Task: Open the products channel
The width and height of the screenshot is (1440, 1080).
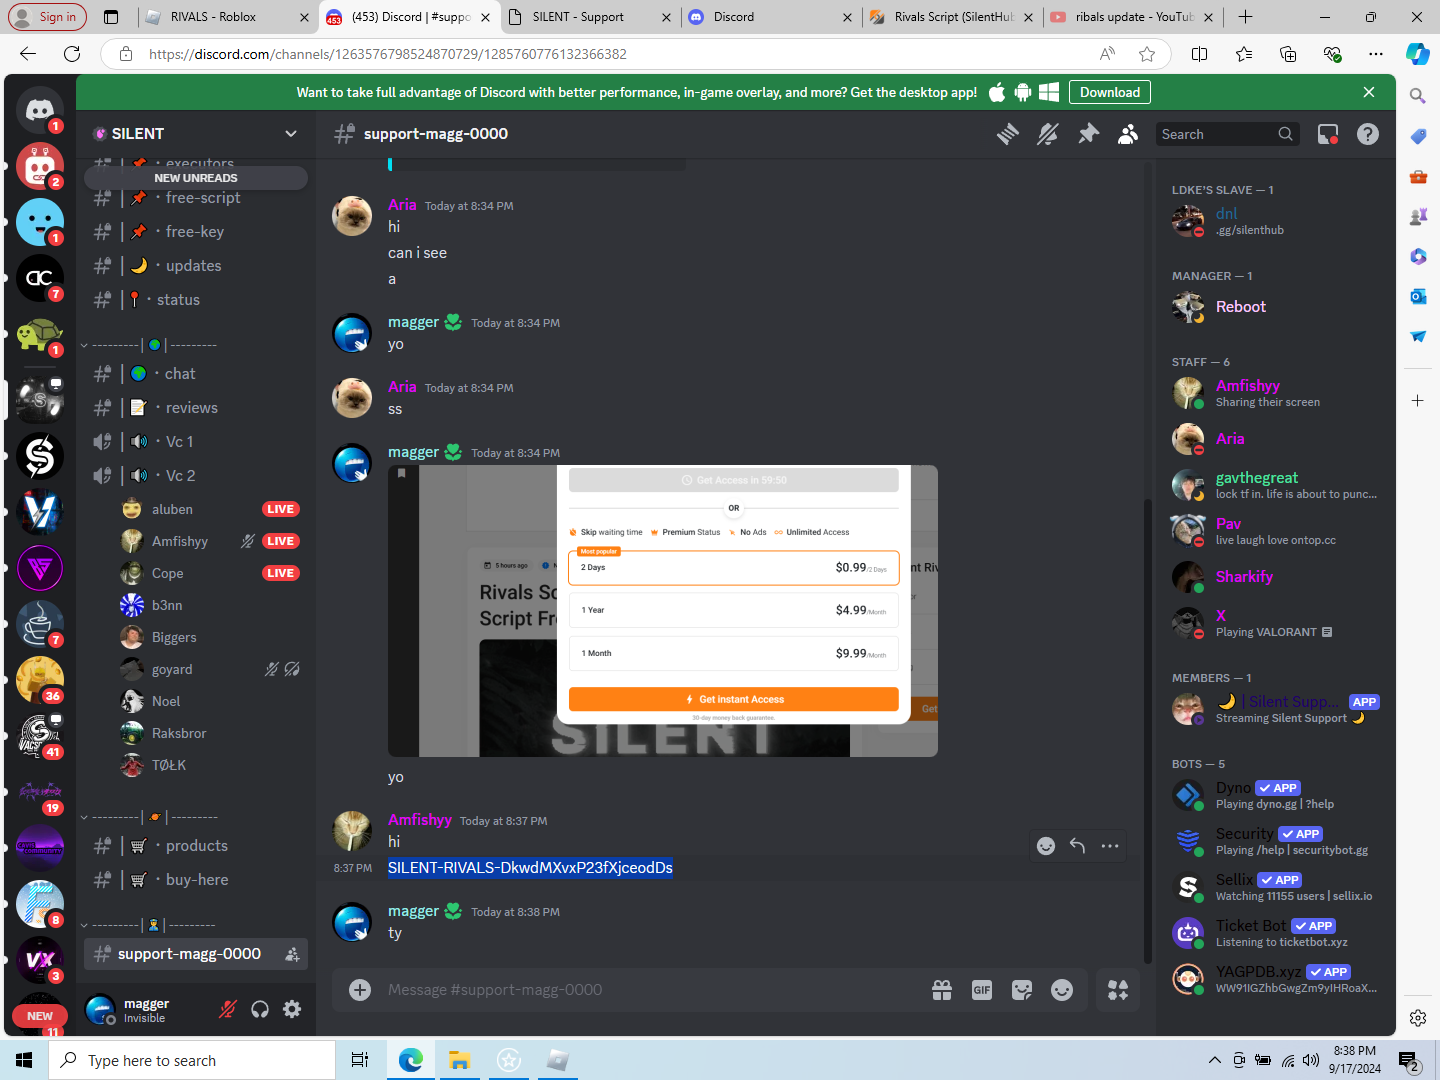Action: click(x=196, y=846)
